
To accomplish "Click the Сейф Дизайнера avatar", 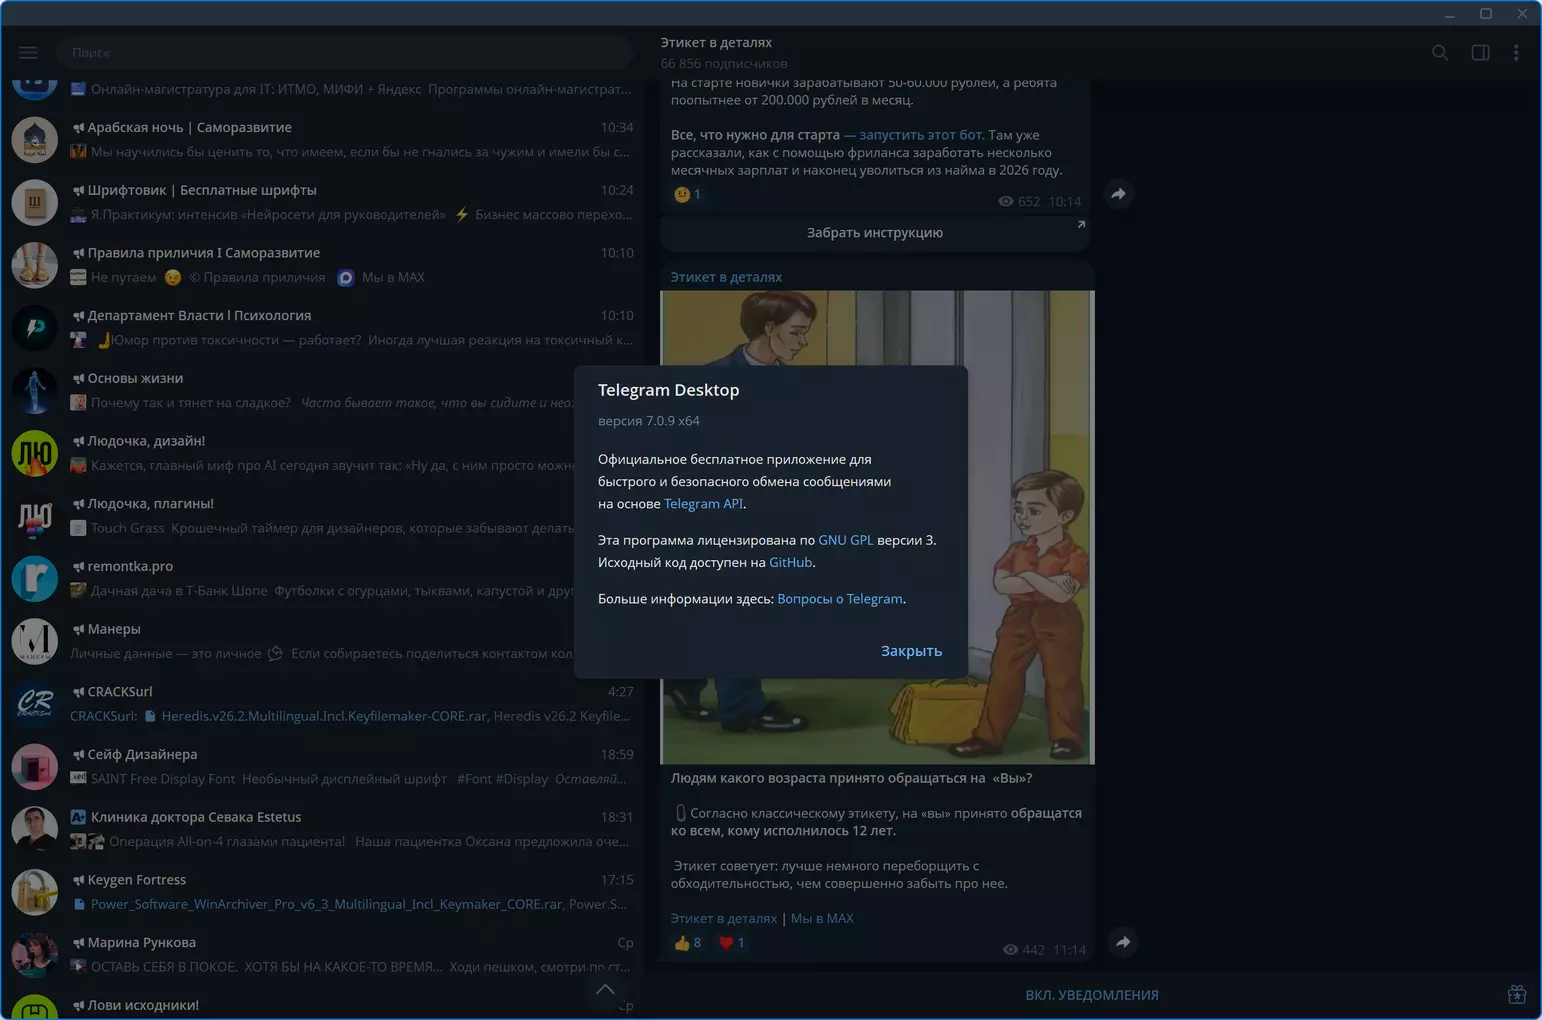I will click(x=35, y=767).
